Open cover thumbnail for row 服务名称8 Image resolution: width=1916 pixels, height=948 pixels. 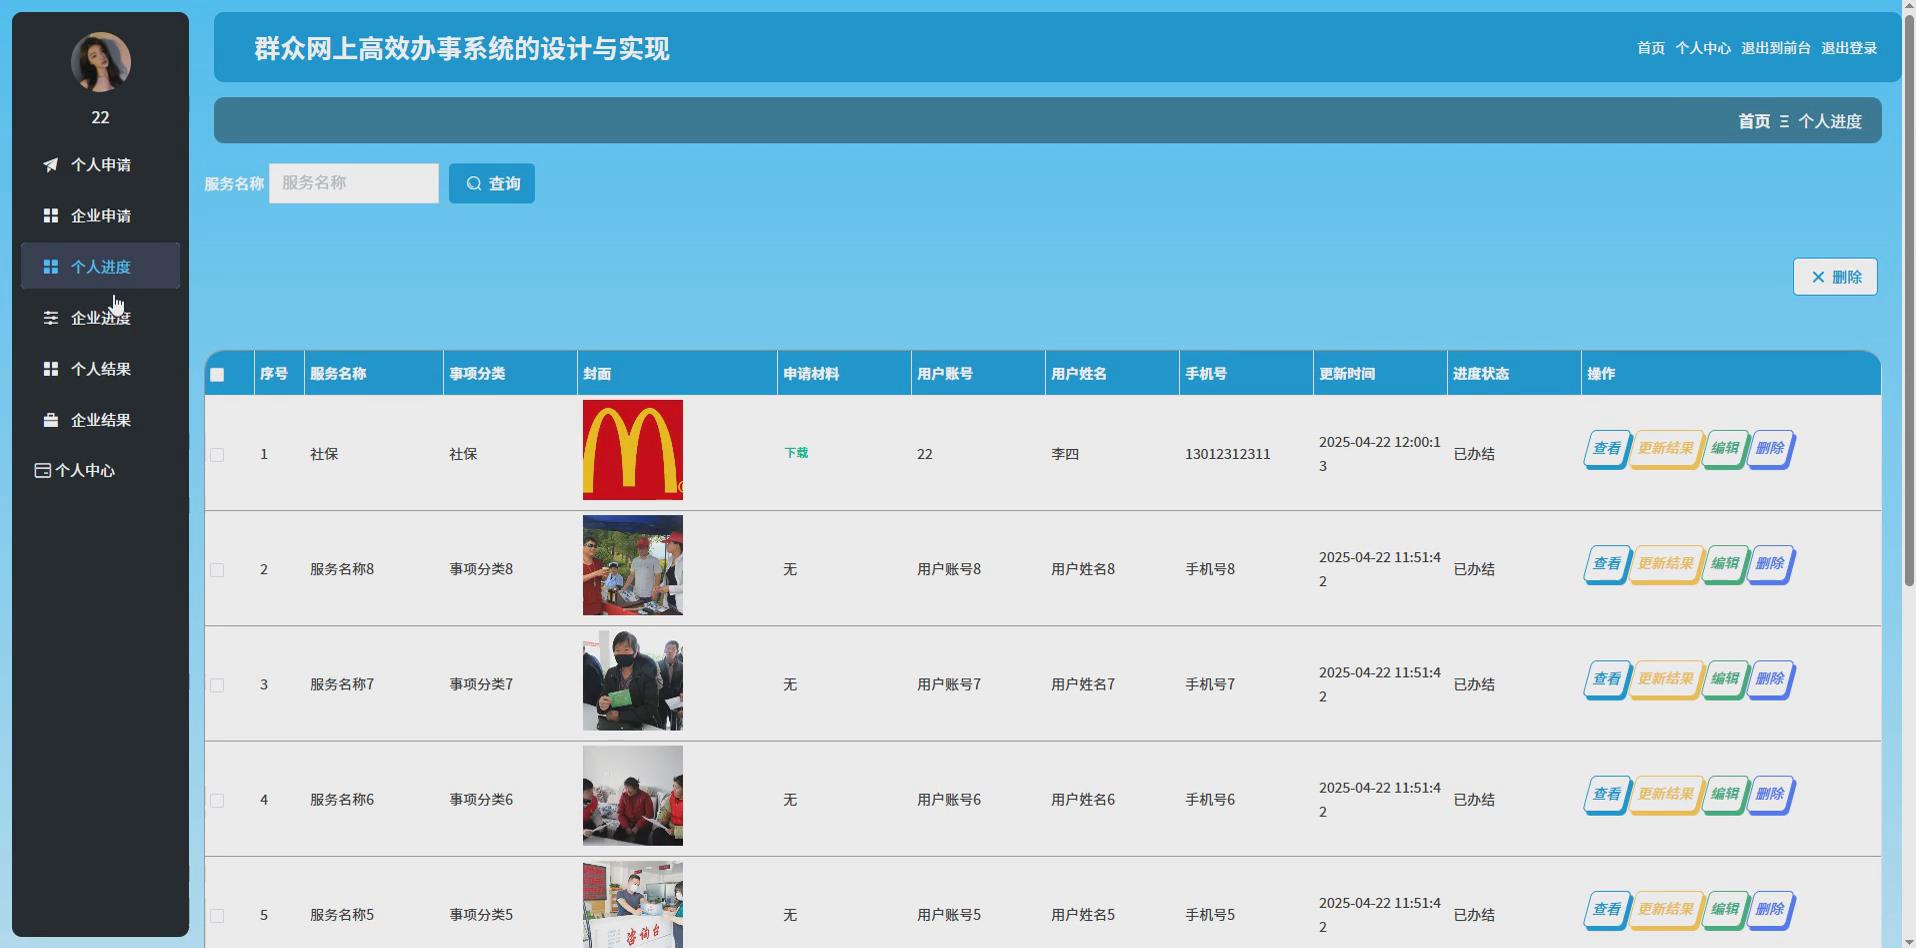(633, 565)
